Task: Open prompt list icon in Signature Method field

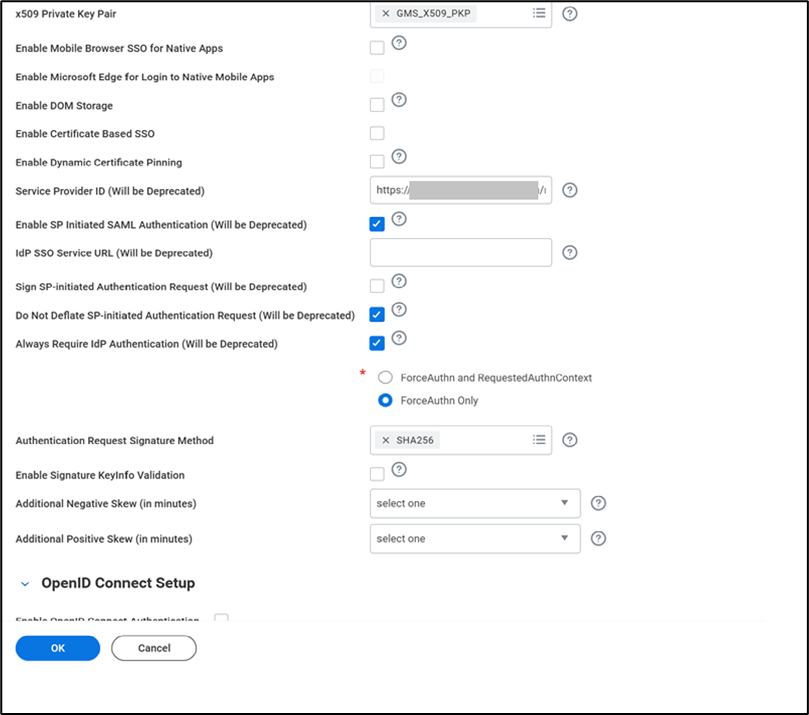Action: click(539, 439)
